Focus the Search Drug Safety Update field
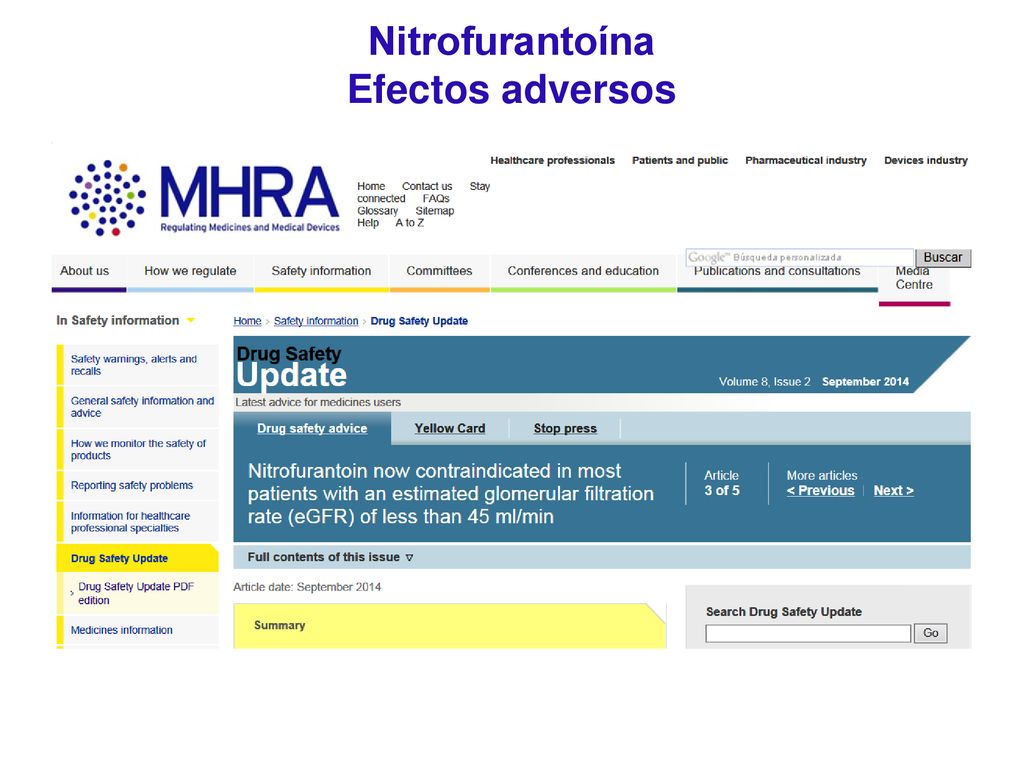 (808, 633)
